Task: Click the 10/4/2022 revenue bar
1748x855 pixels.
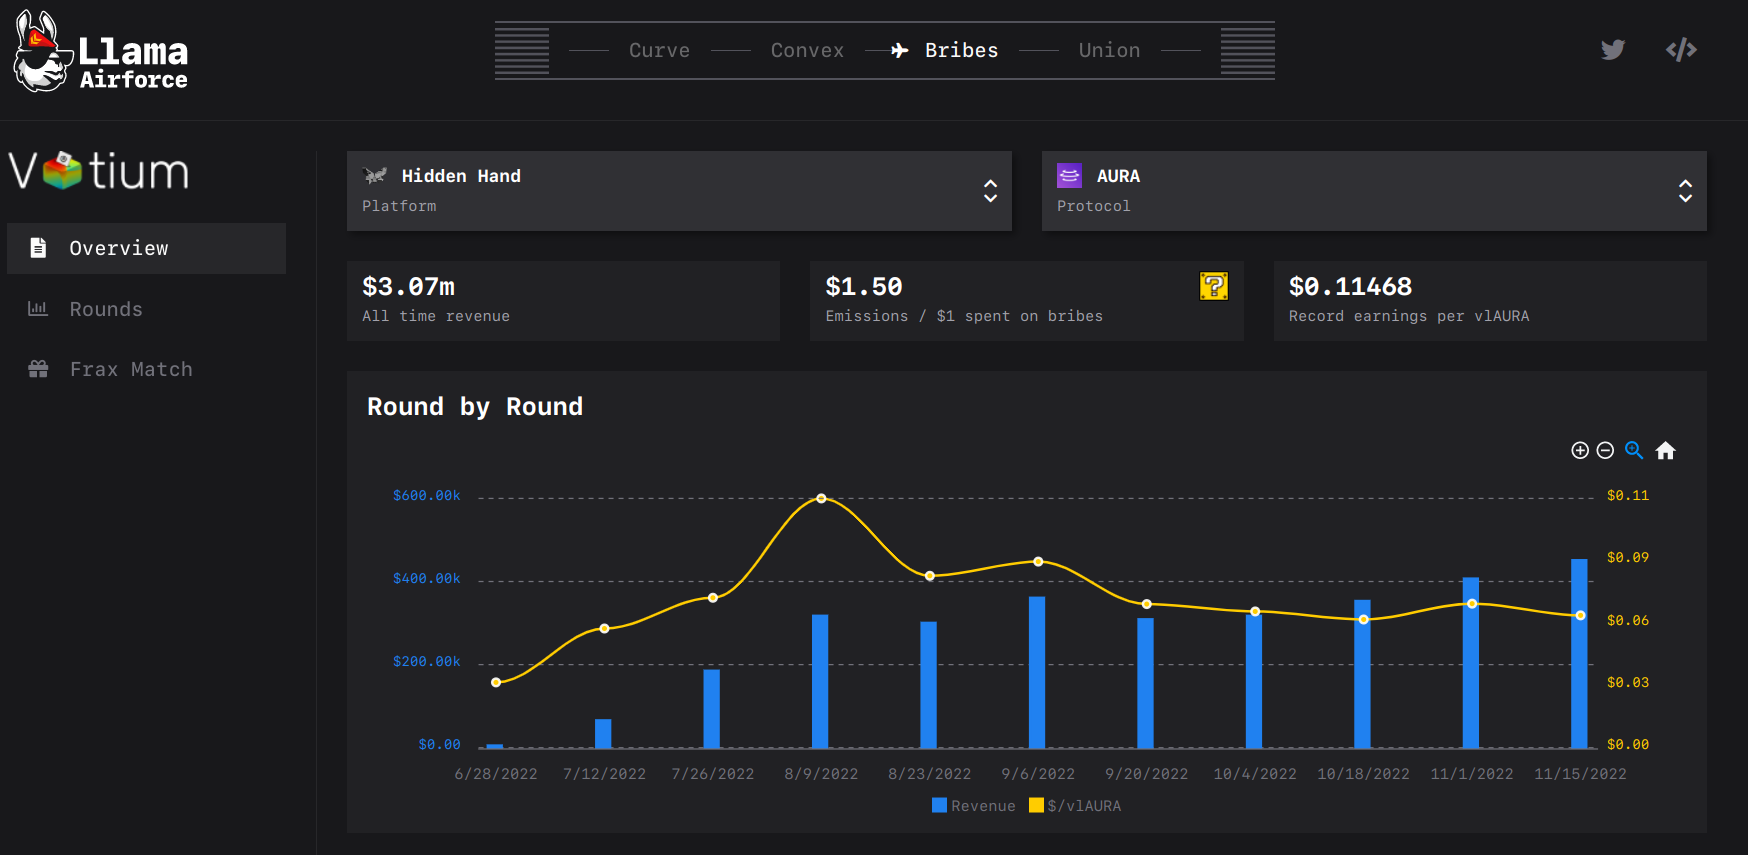Action: [x=1254, y=681]
